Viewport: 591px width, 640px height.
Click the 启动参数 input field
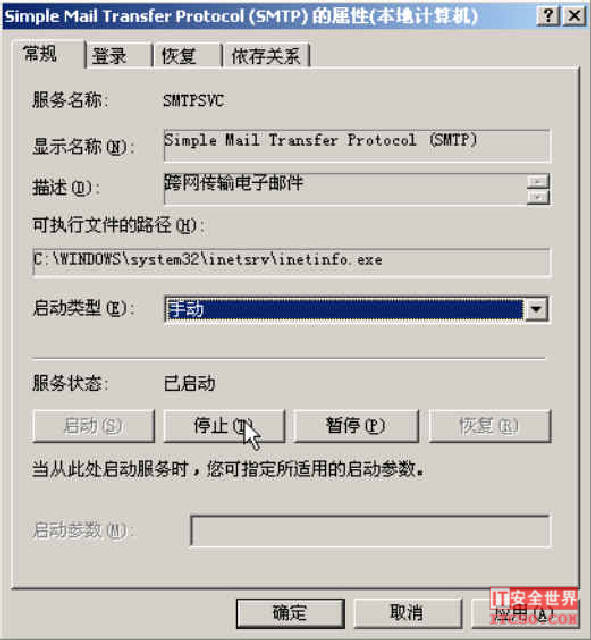pyautogui.click(x=371, y=531)
